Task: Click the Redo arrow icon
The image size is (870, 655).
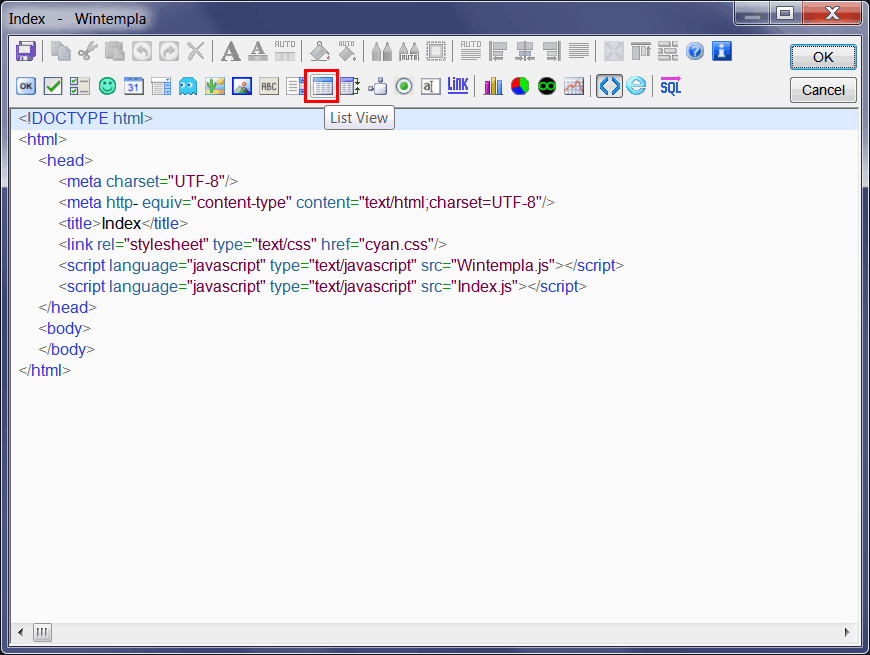Action: click(169, 52)
